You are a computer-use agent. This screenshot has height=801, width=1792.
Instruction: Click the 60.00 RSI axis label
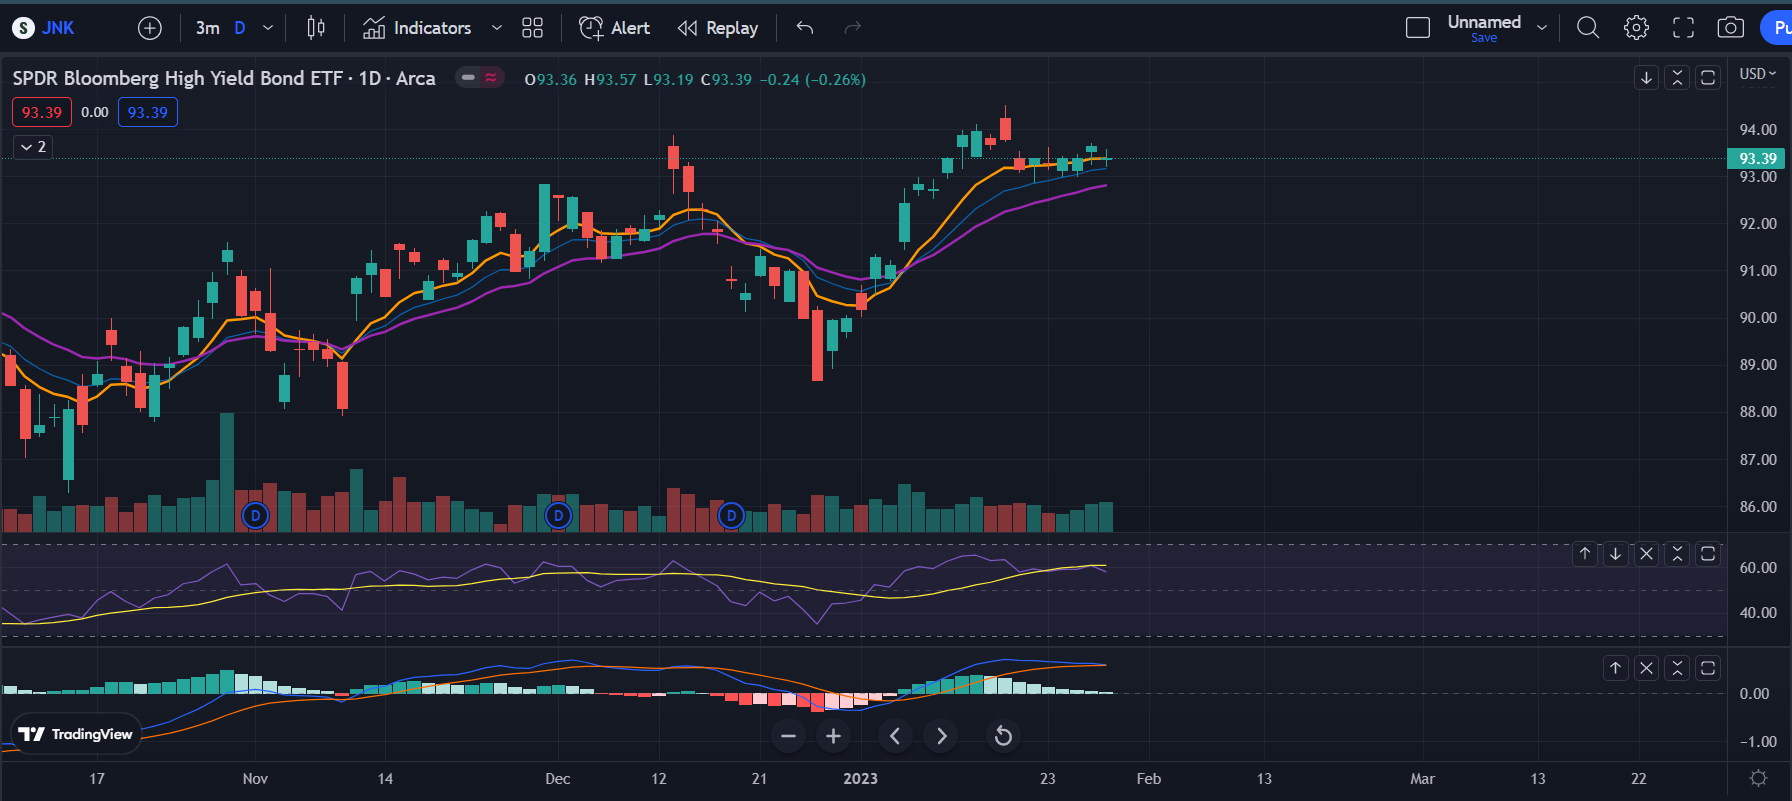1758,568
